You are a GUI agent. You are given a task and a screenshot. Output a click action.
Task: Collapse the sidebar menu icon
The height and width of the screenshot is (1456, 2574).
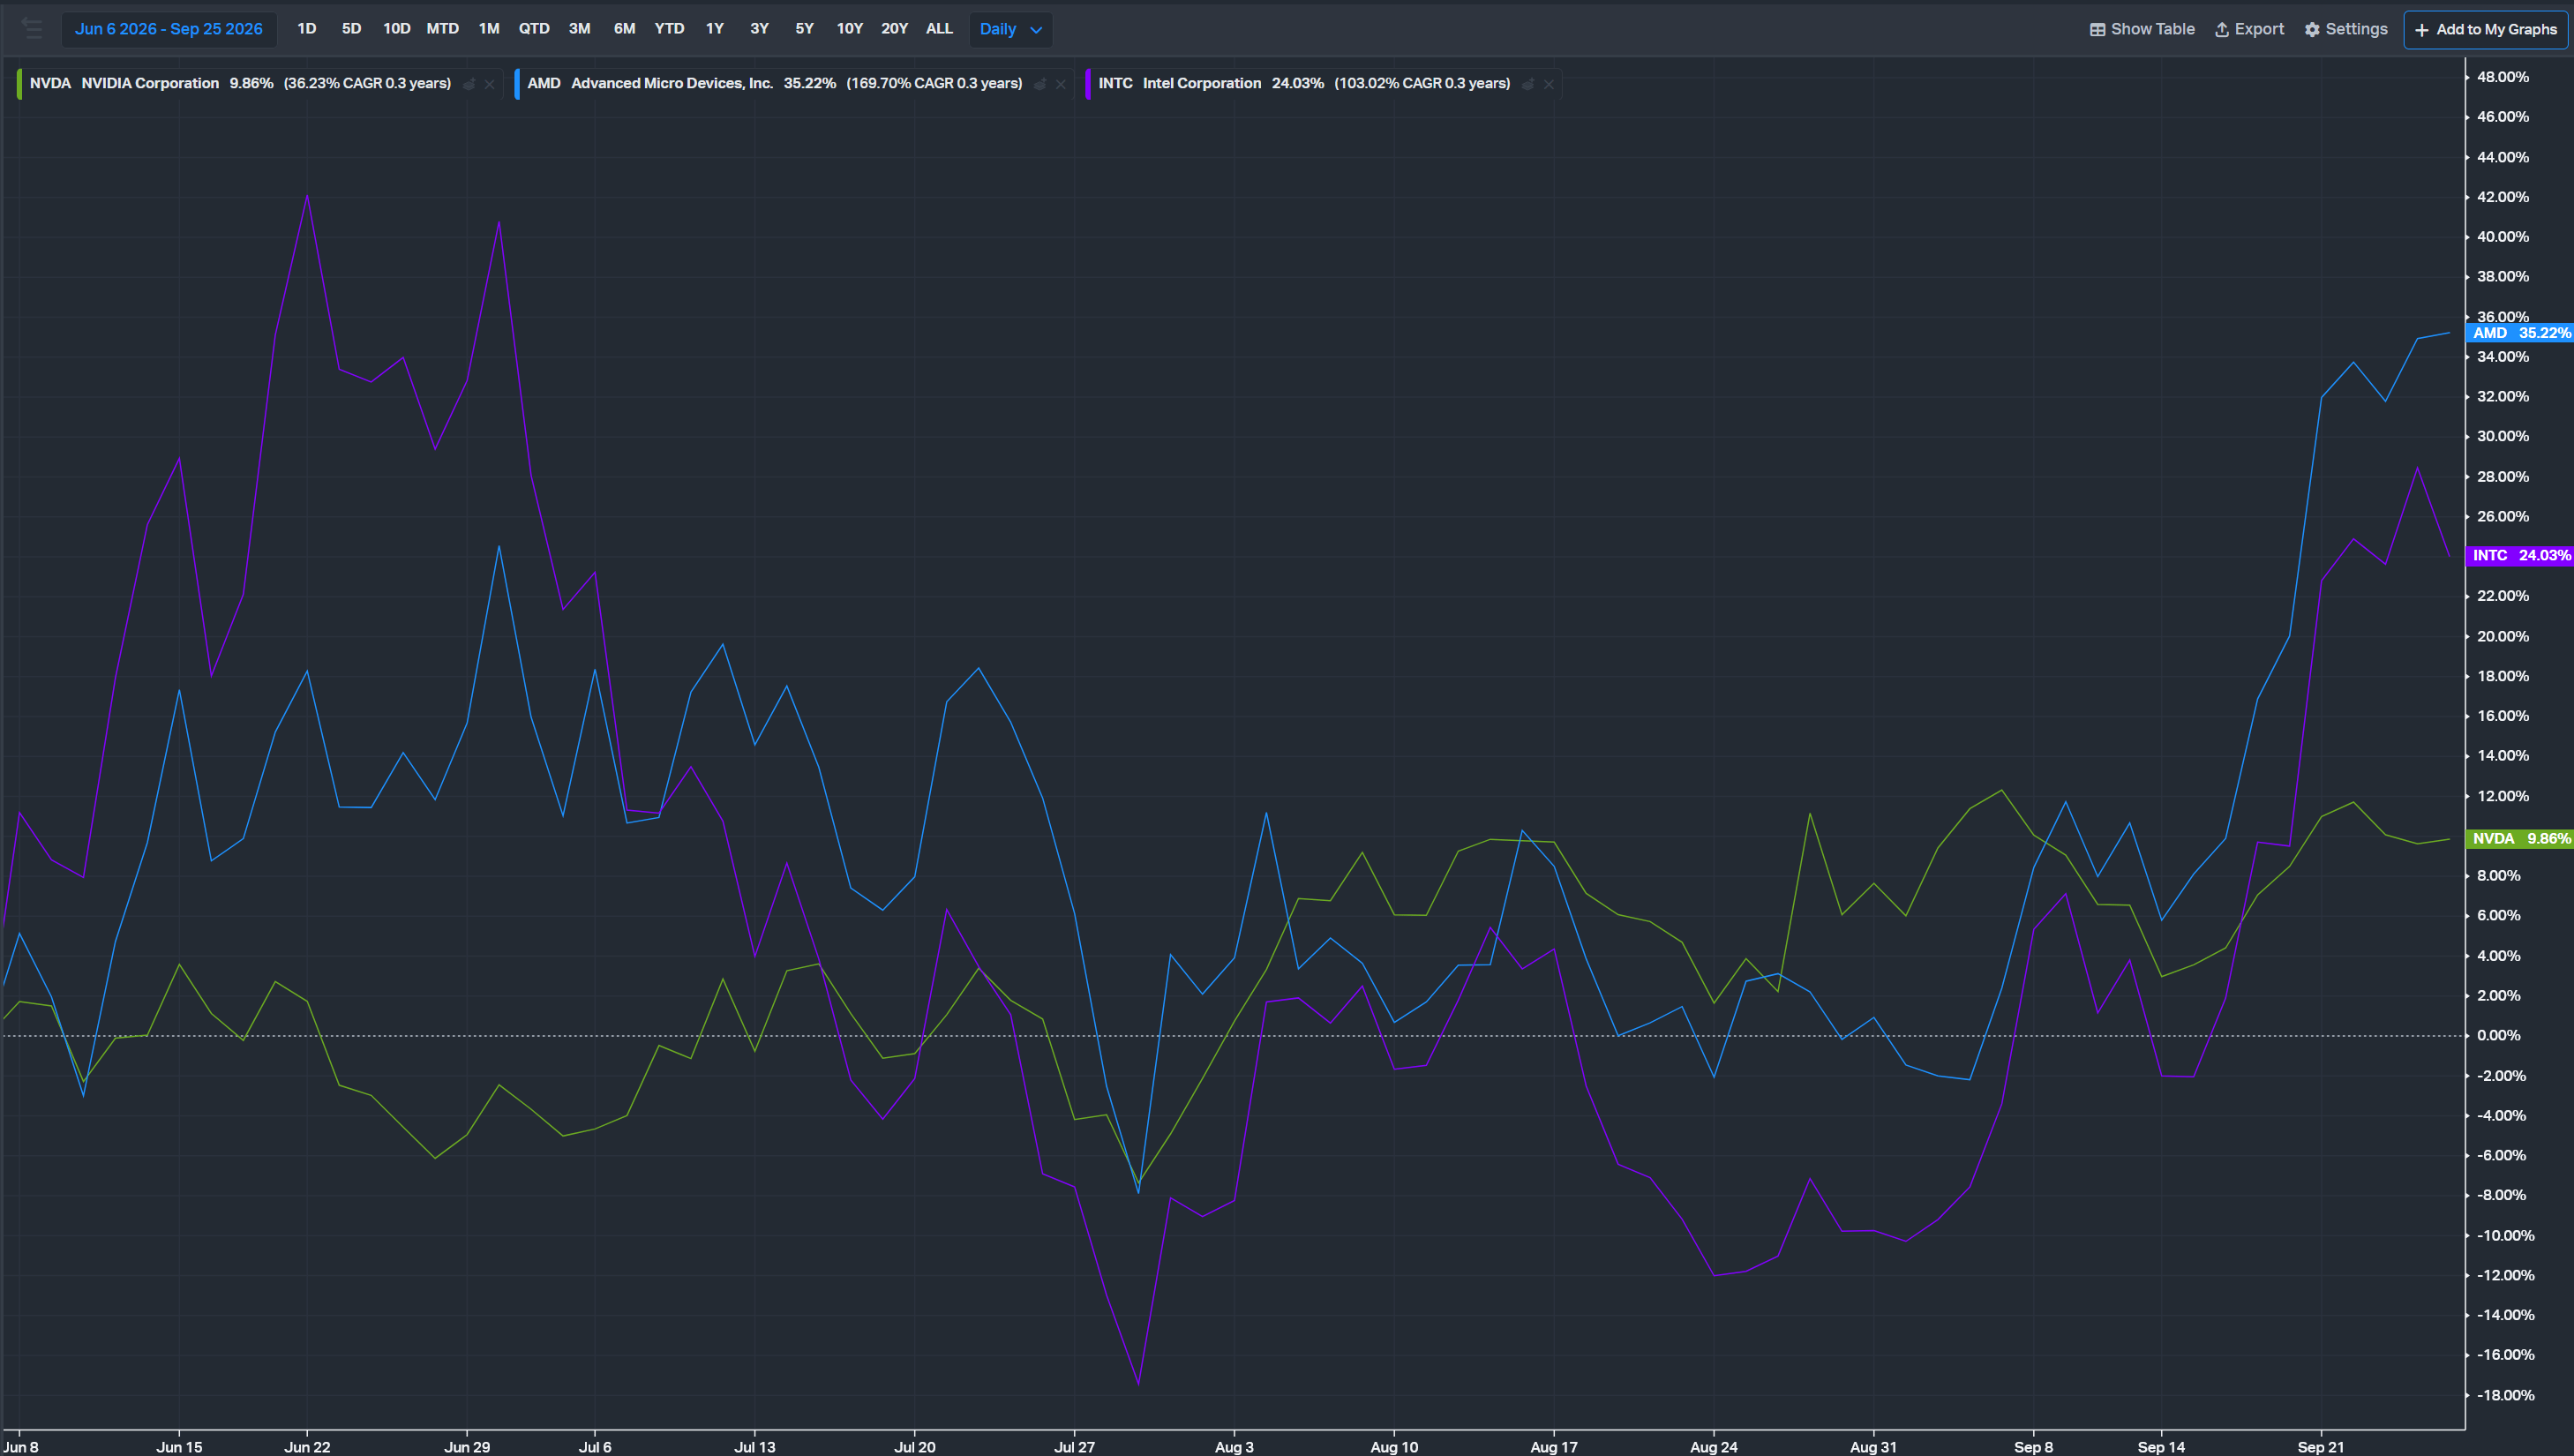[x=32, y=29]
